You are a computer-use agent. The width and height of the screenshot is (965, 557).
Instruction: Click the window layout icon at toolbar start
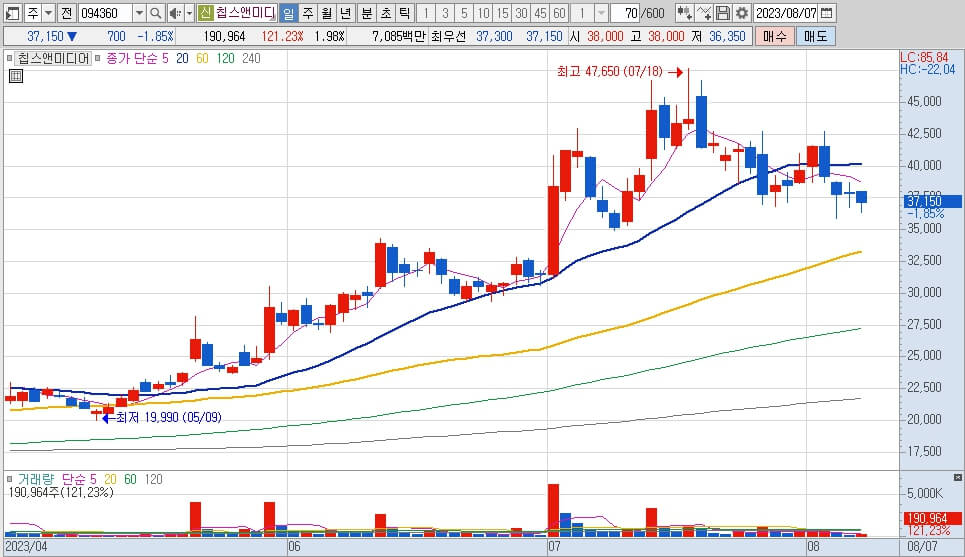click(12, 13)
